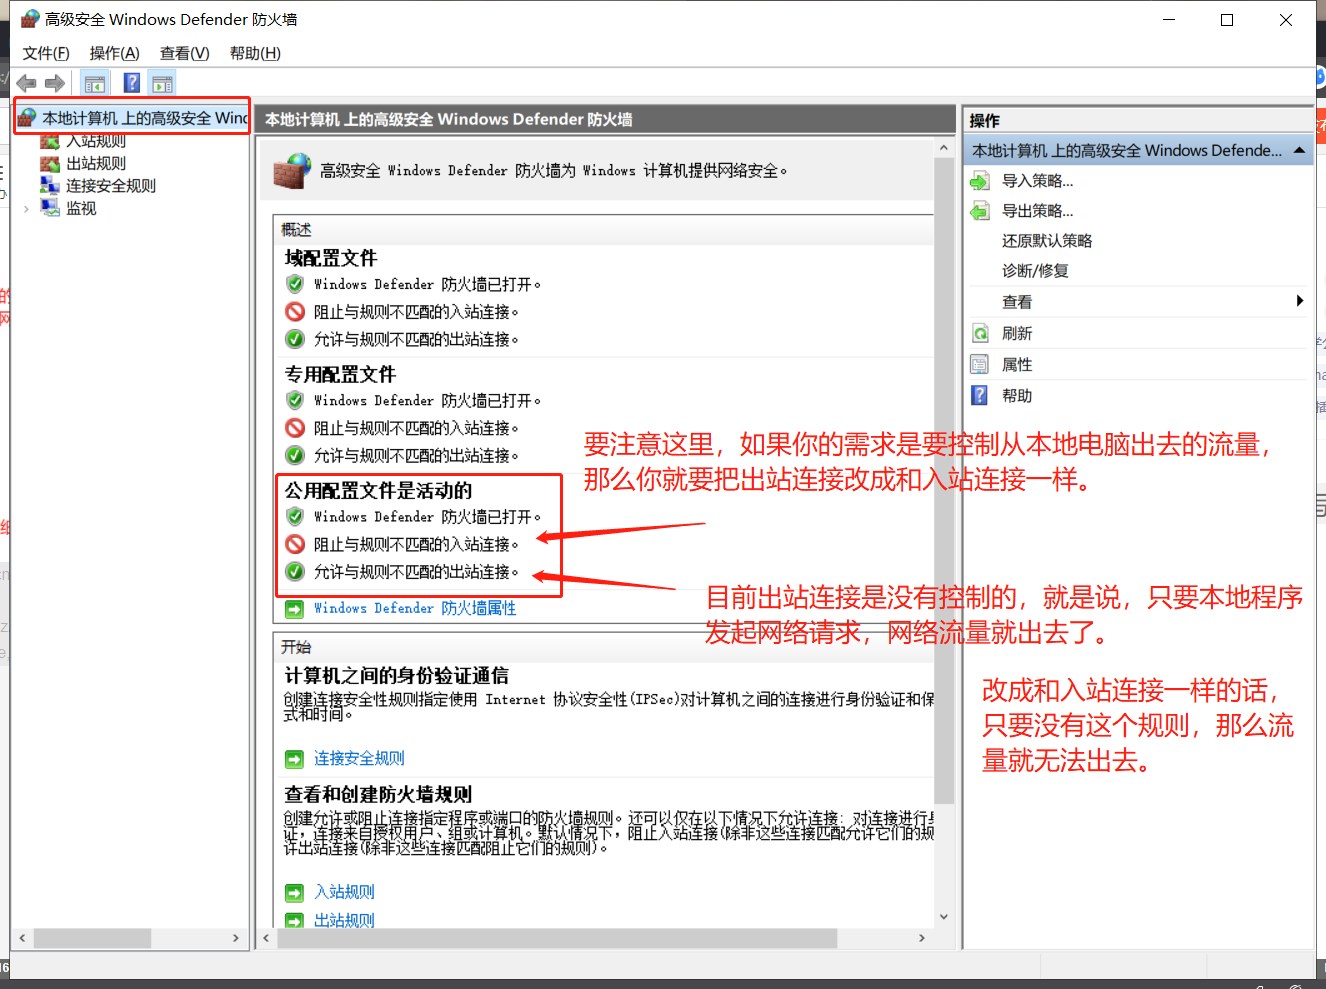
Task: Click the 导出策略 icon in actions pane
Action: tap(980, 211)
